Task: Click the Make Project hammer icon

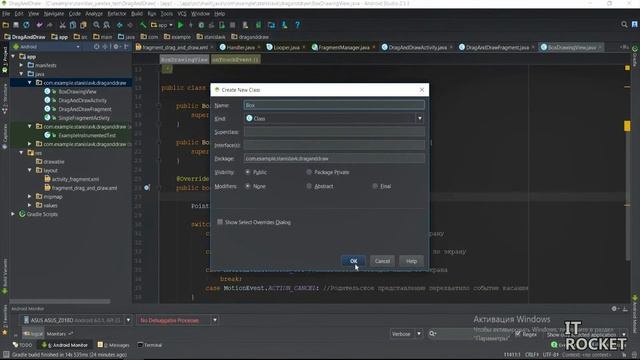Action: pyautogui.click(x=143, y=25)
